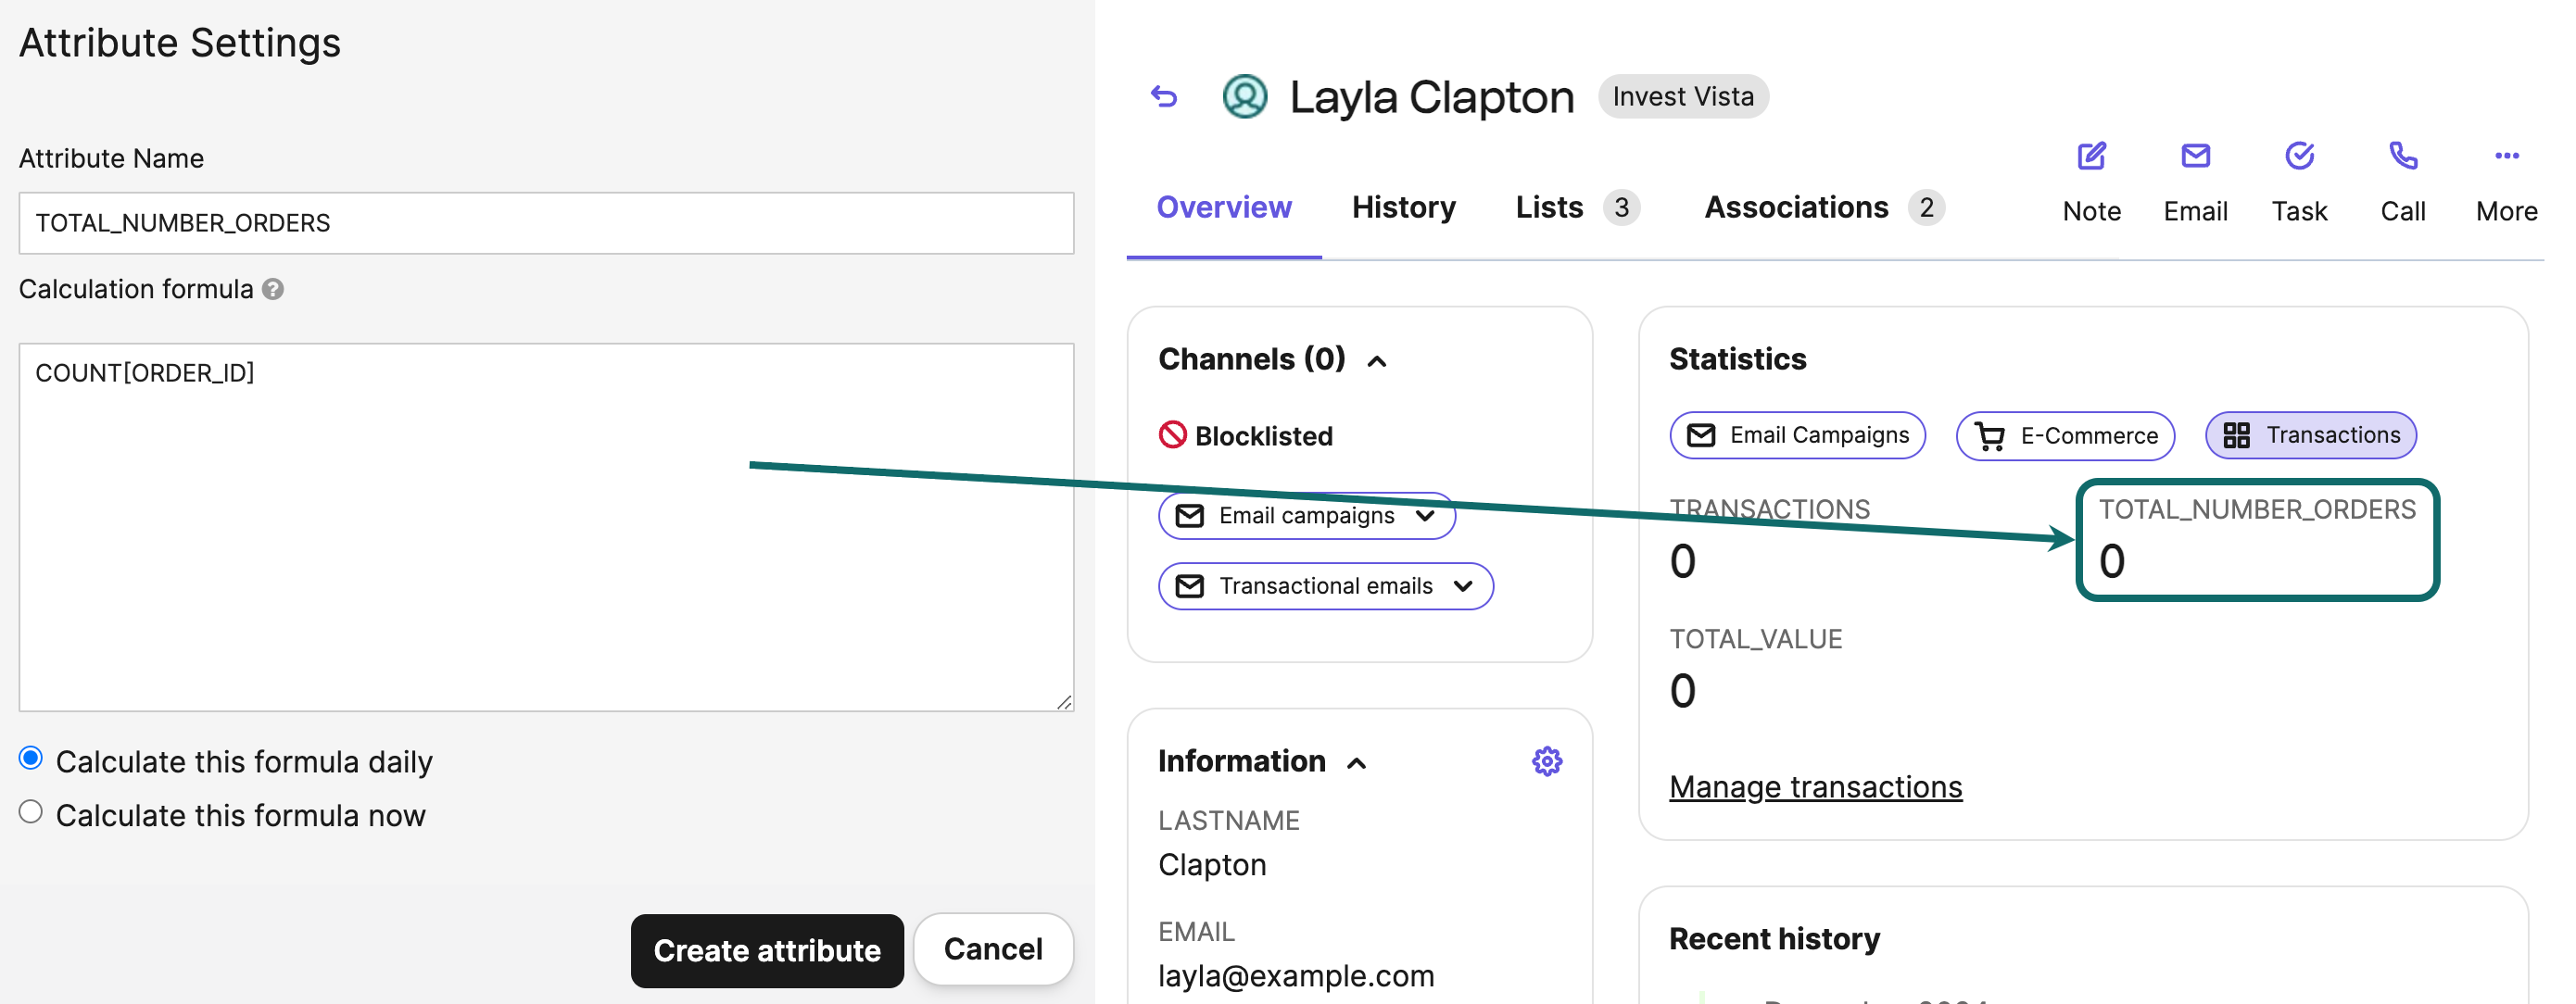2576x1004 pixels.
Task: Select Calculate this formula daily
Action: [x=31, y=758]
